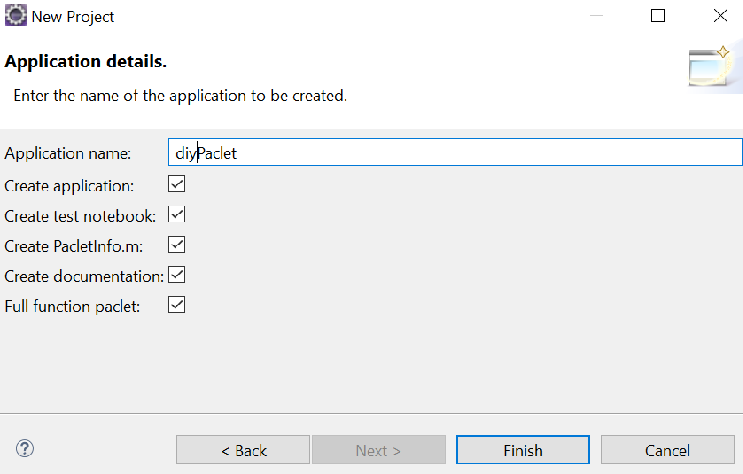Click the Workbench gear icon in title bar
The image size is (743, 474).
coord(16,16)
